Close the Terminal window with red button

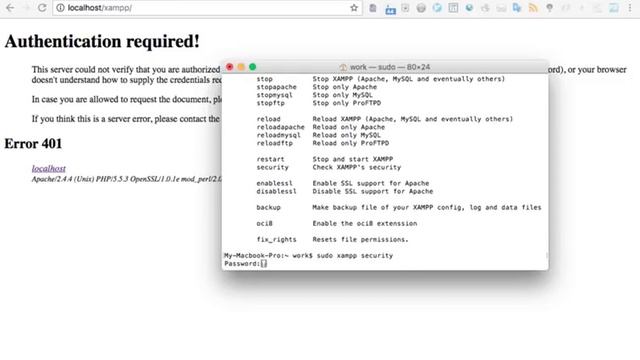pos(229,67)
